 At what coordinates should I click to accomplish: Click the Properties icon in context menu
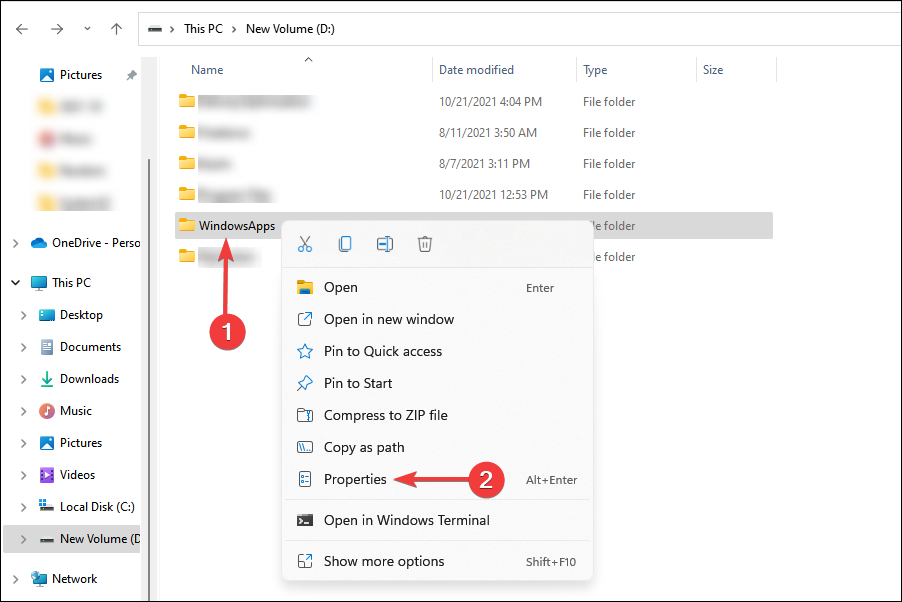305,479
